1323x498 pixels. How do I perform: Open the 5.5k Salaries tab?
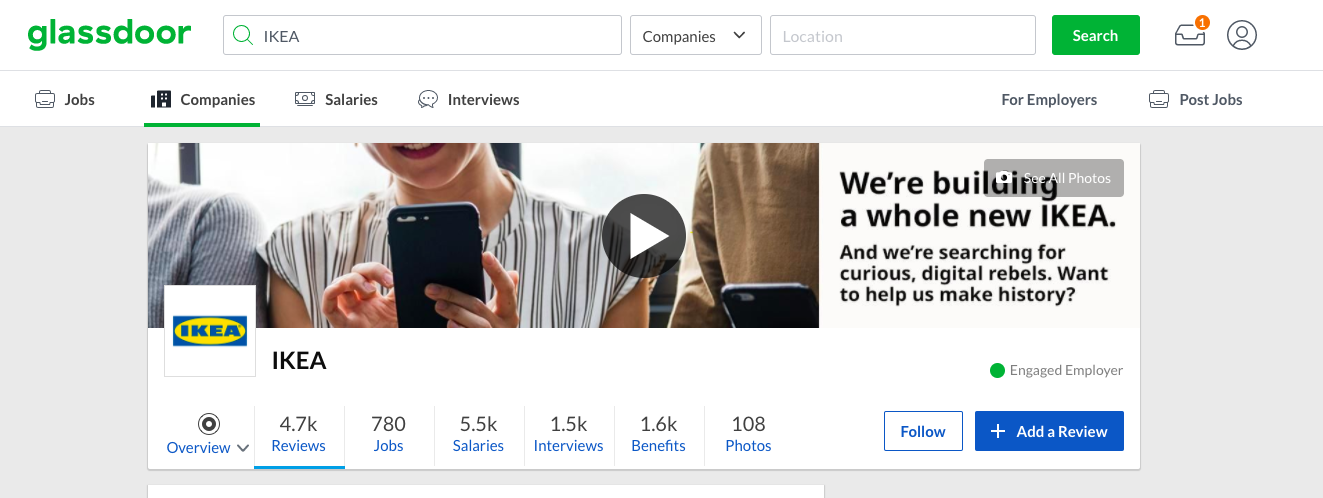coord(478,434)
